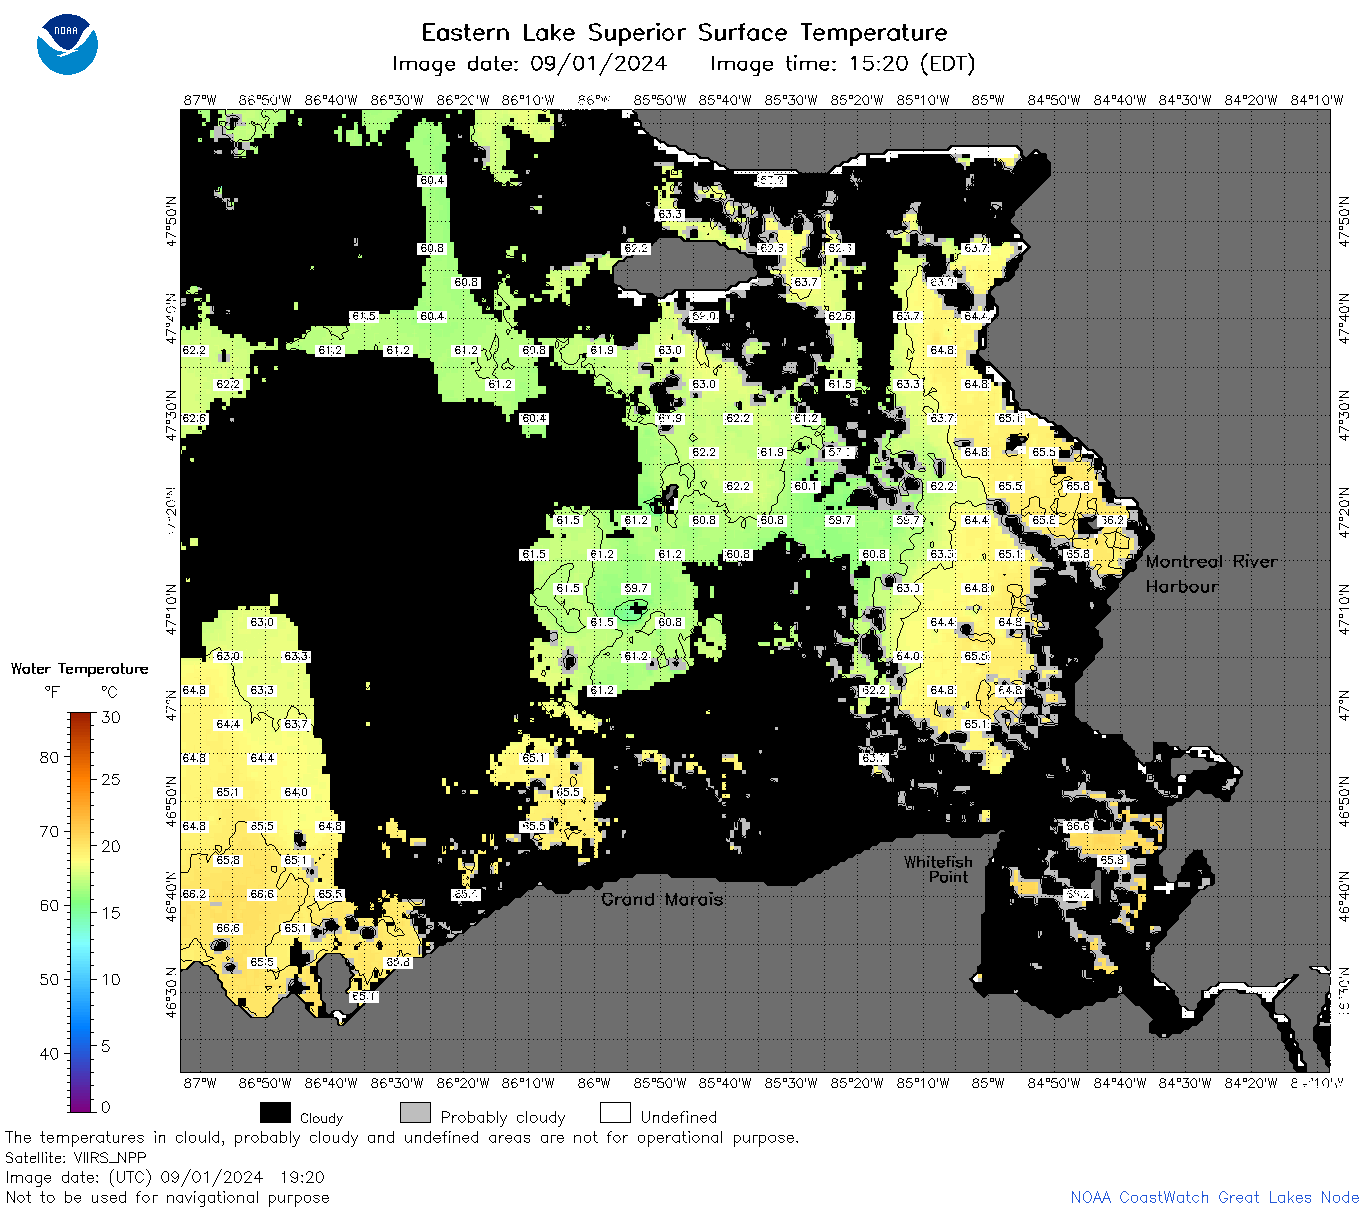Click the 60 Fahrenheit scale tick label
This screenshot has height=1213, width=1370.
(x=49, y=905)
